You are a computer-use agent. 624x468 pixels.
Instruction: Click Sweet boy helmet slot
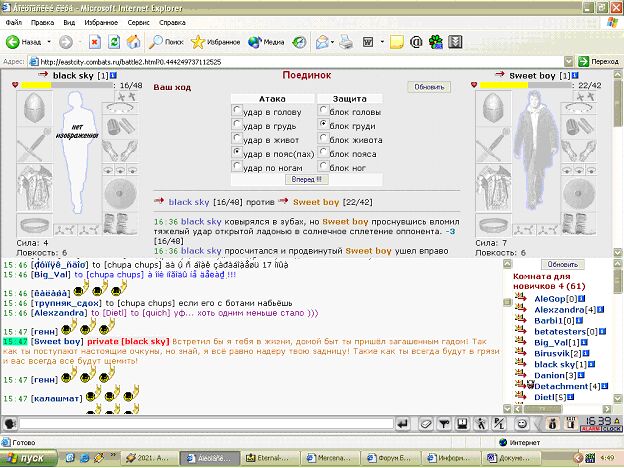tap(493, 108)
